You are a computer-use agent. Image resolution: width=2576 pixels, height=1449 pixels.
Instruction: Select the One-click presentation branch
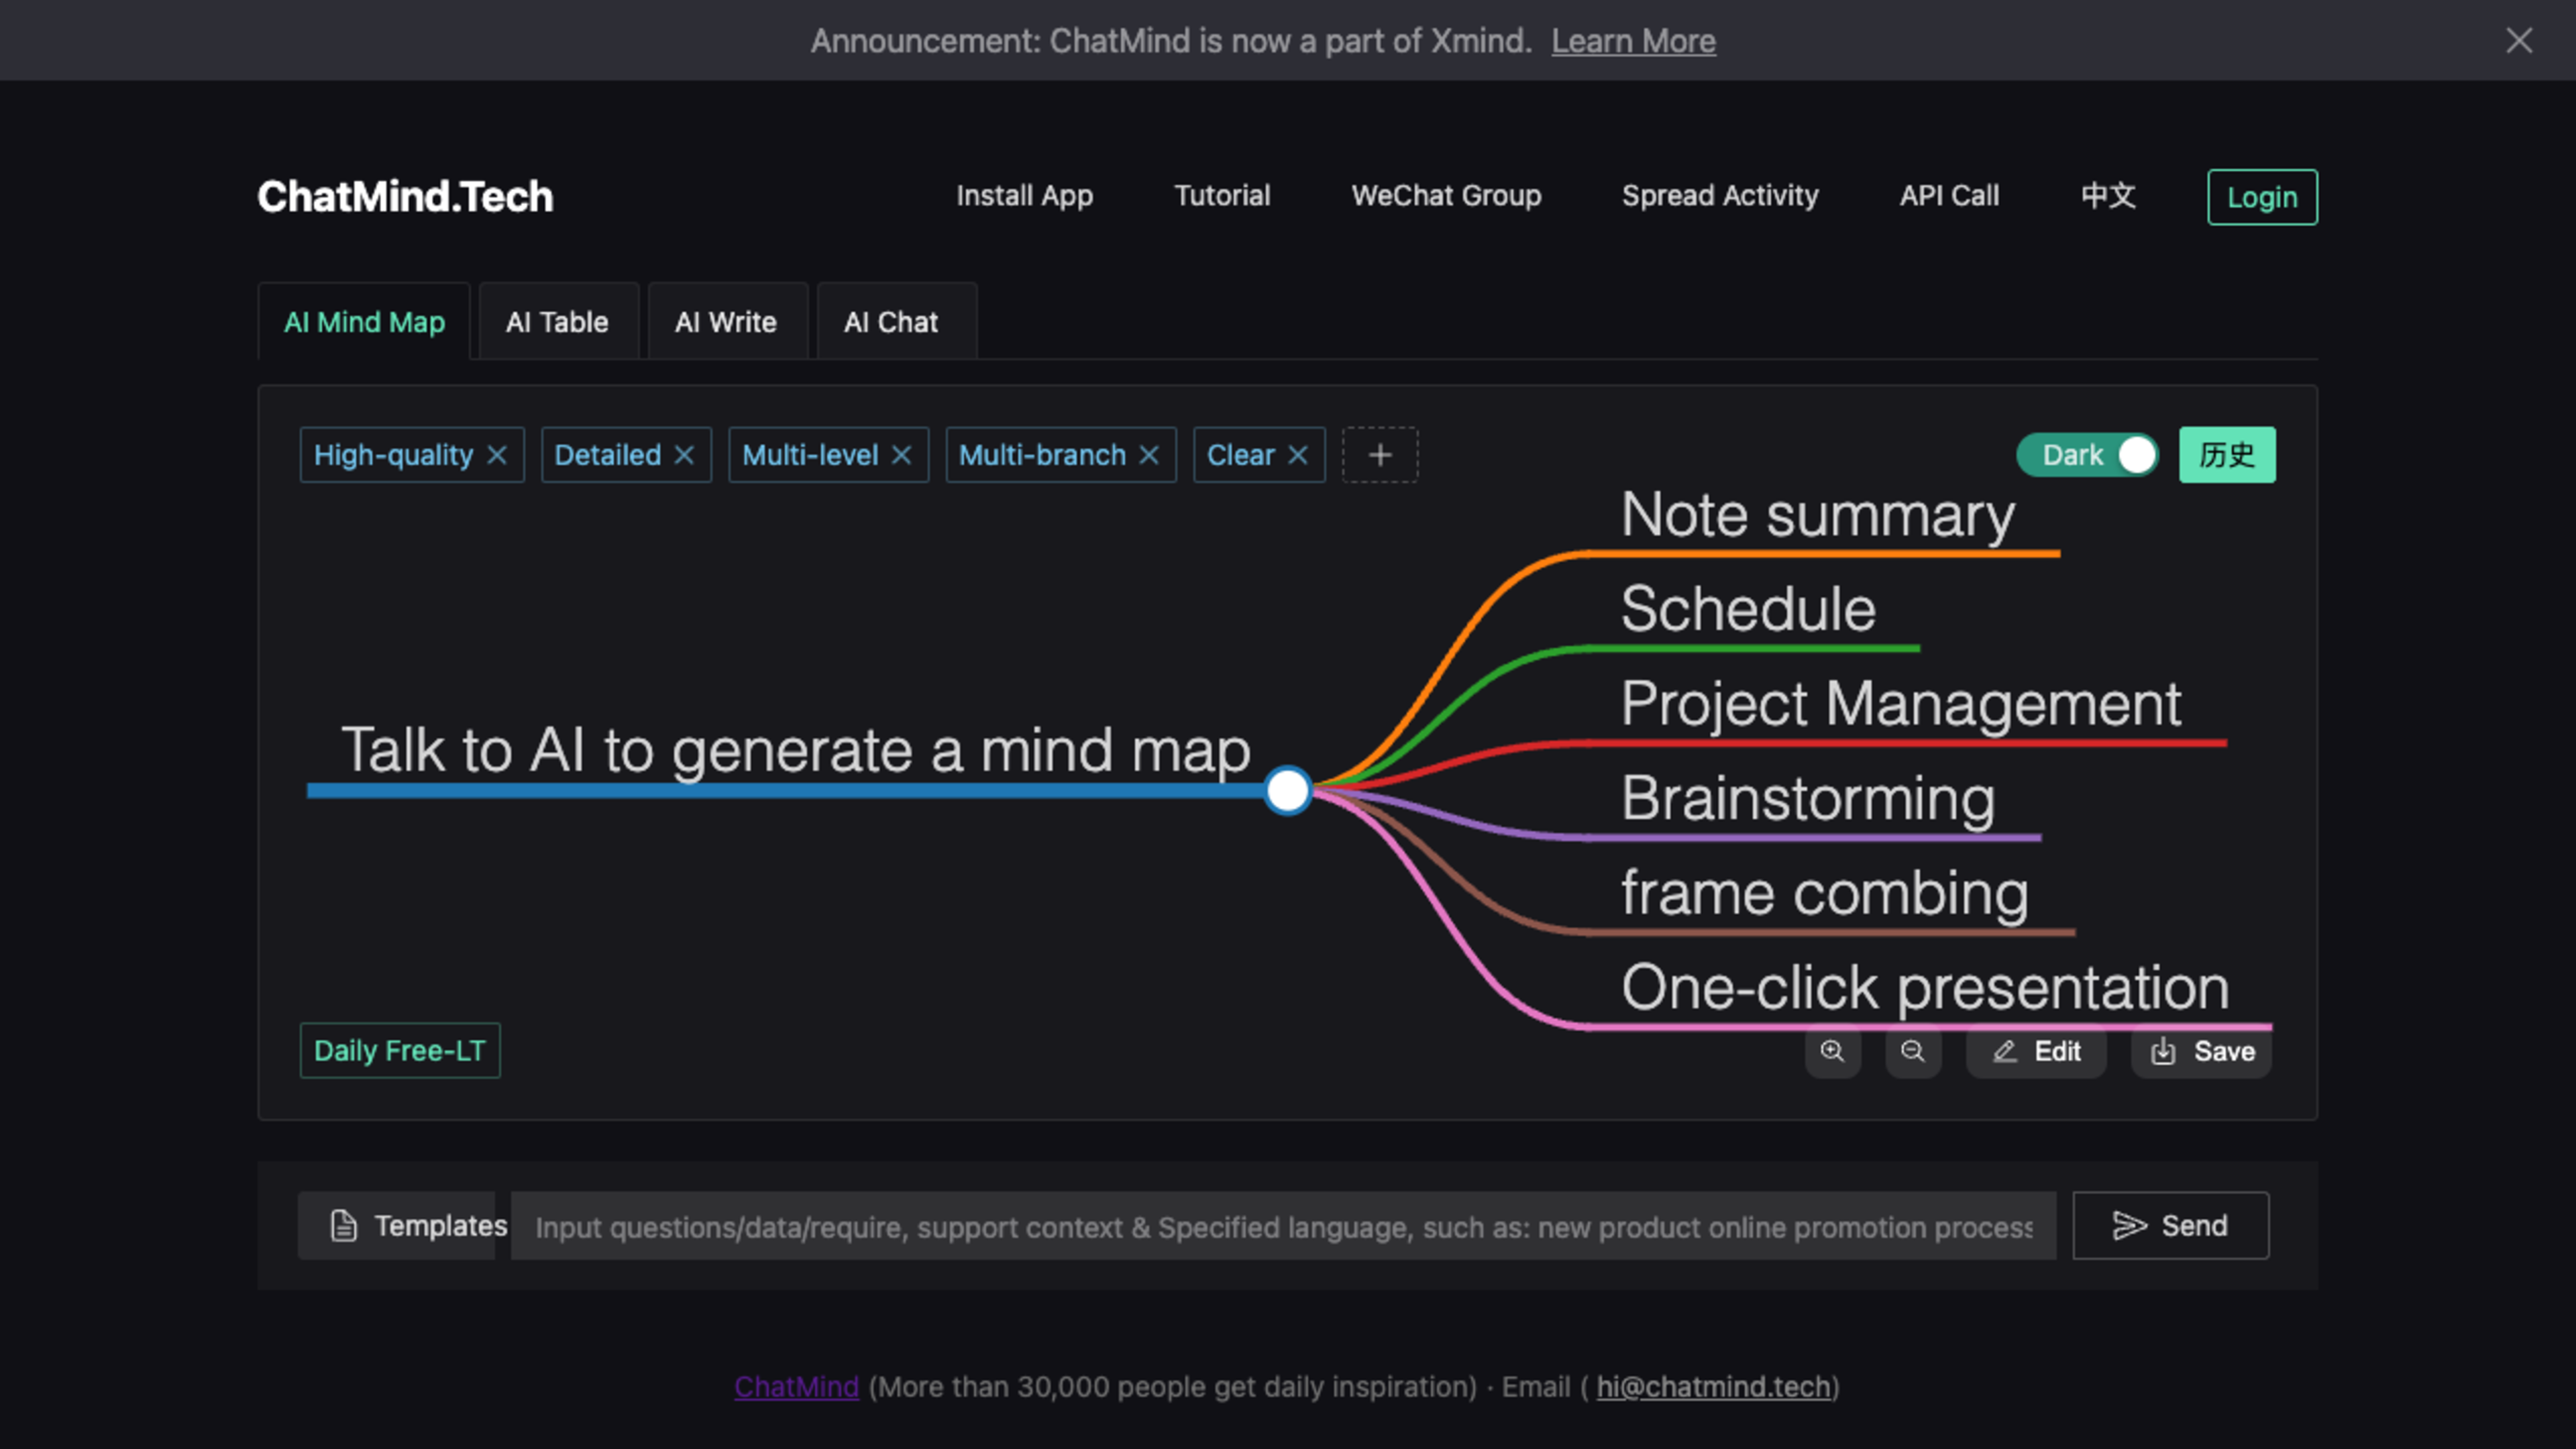(1925, 987)
